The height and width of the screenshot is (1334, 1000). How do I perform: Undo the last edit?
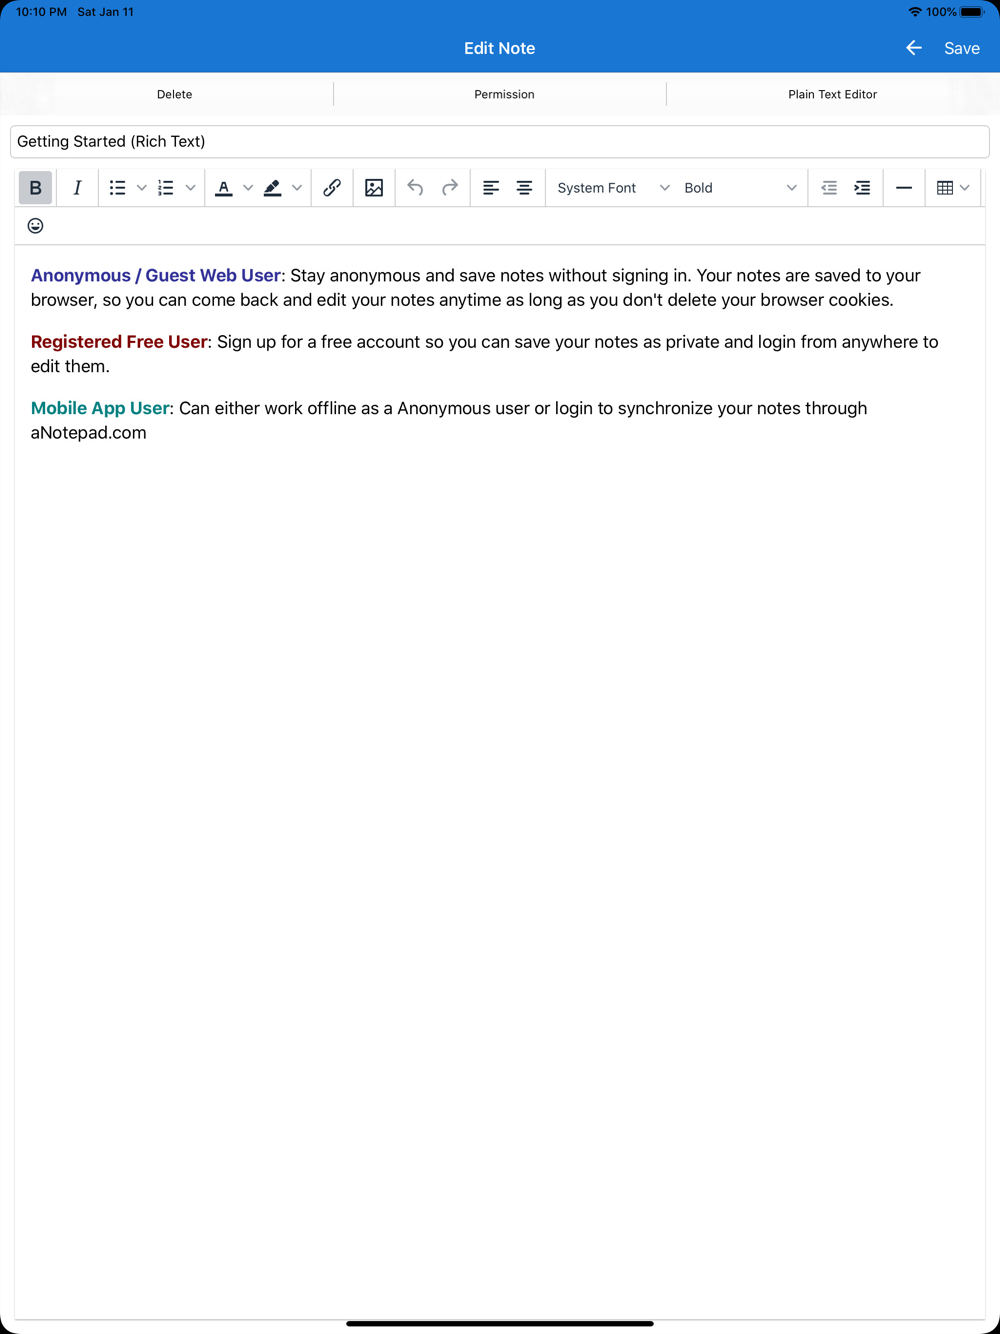pos(415,188)
